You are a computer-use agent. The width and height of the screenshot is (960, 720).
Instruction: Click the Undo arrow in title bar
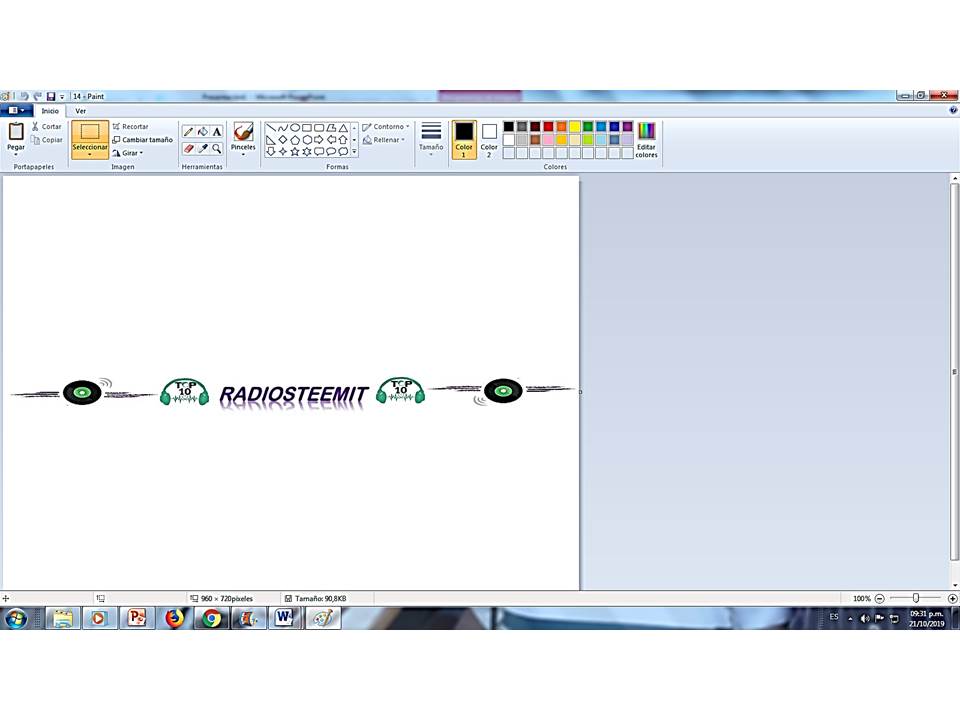24,96
